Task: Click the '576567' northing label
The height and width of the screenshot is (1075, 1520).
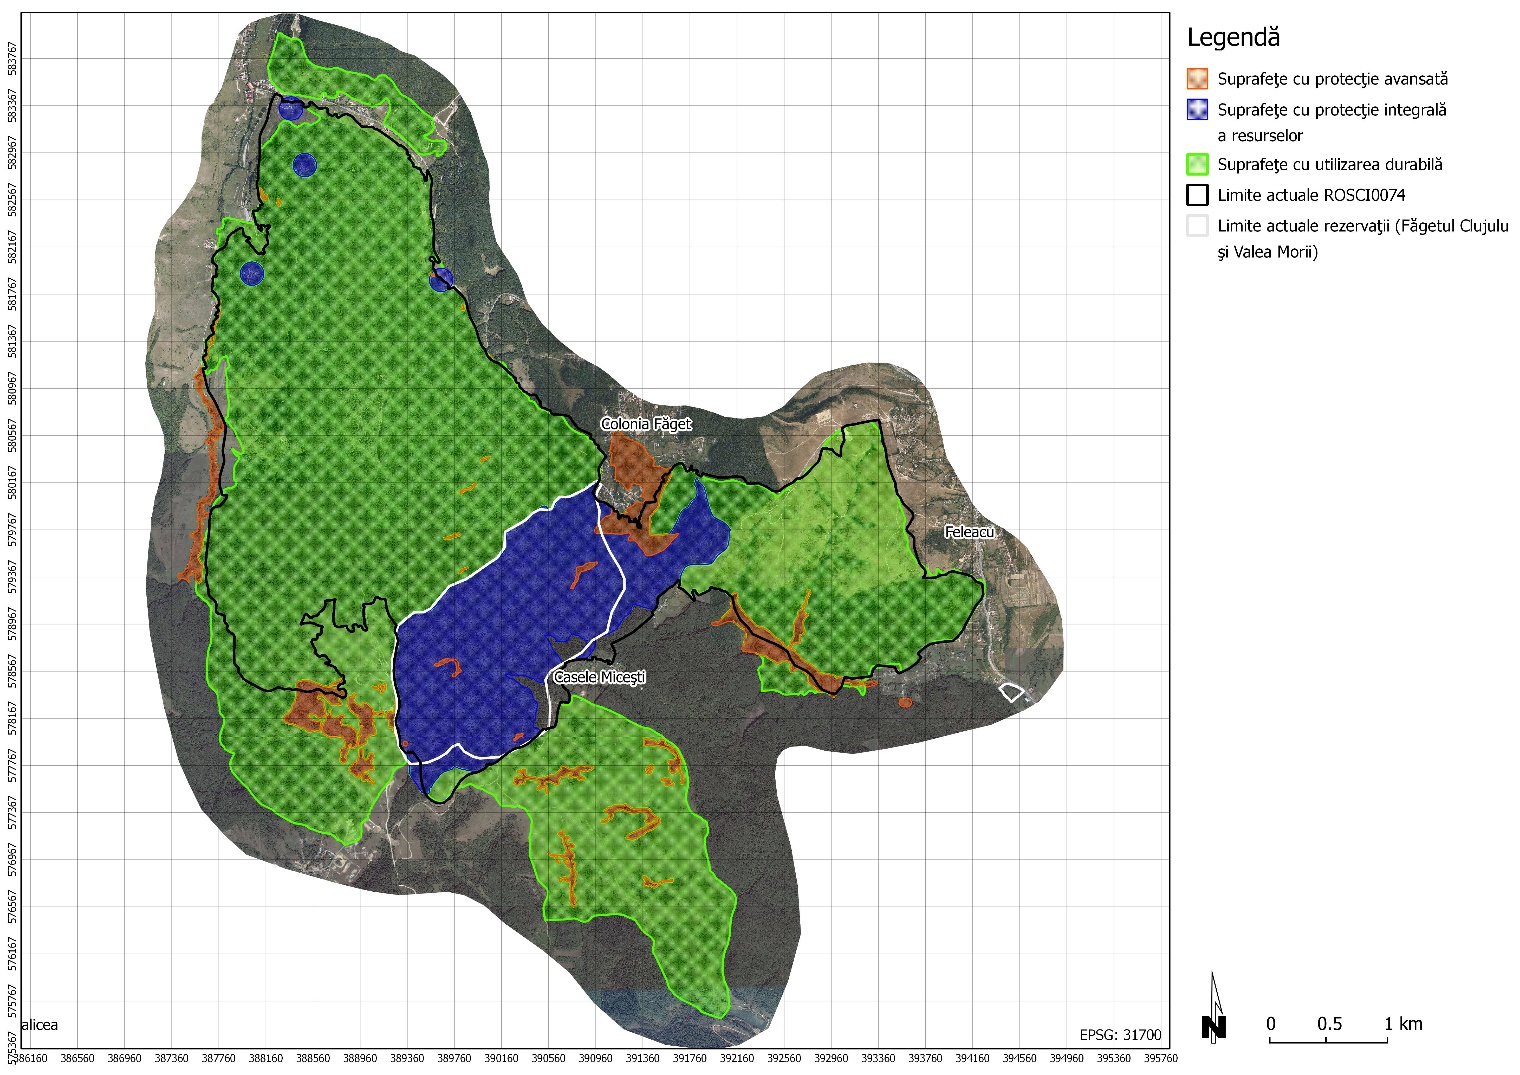Action: (12, 906)
